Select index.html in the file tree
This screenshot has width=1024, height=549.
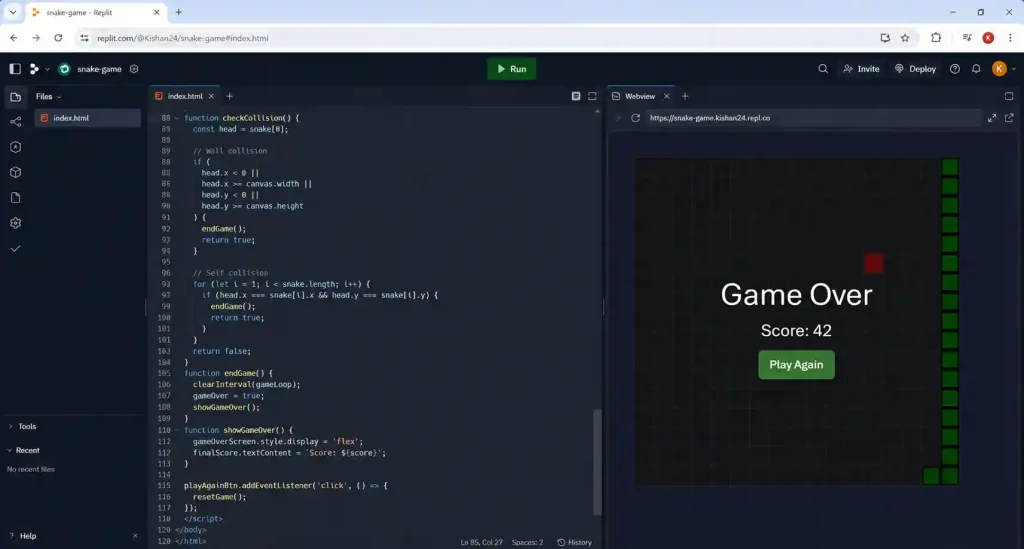(x=87, y=118)
